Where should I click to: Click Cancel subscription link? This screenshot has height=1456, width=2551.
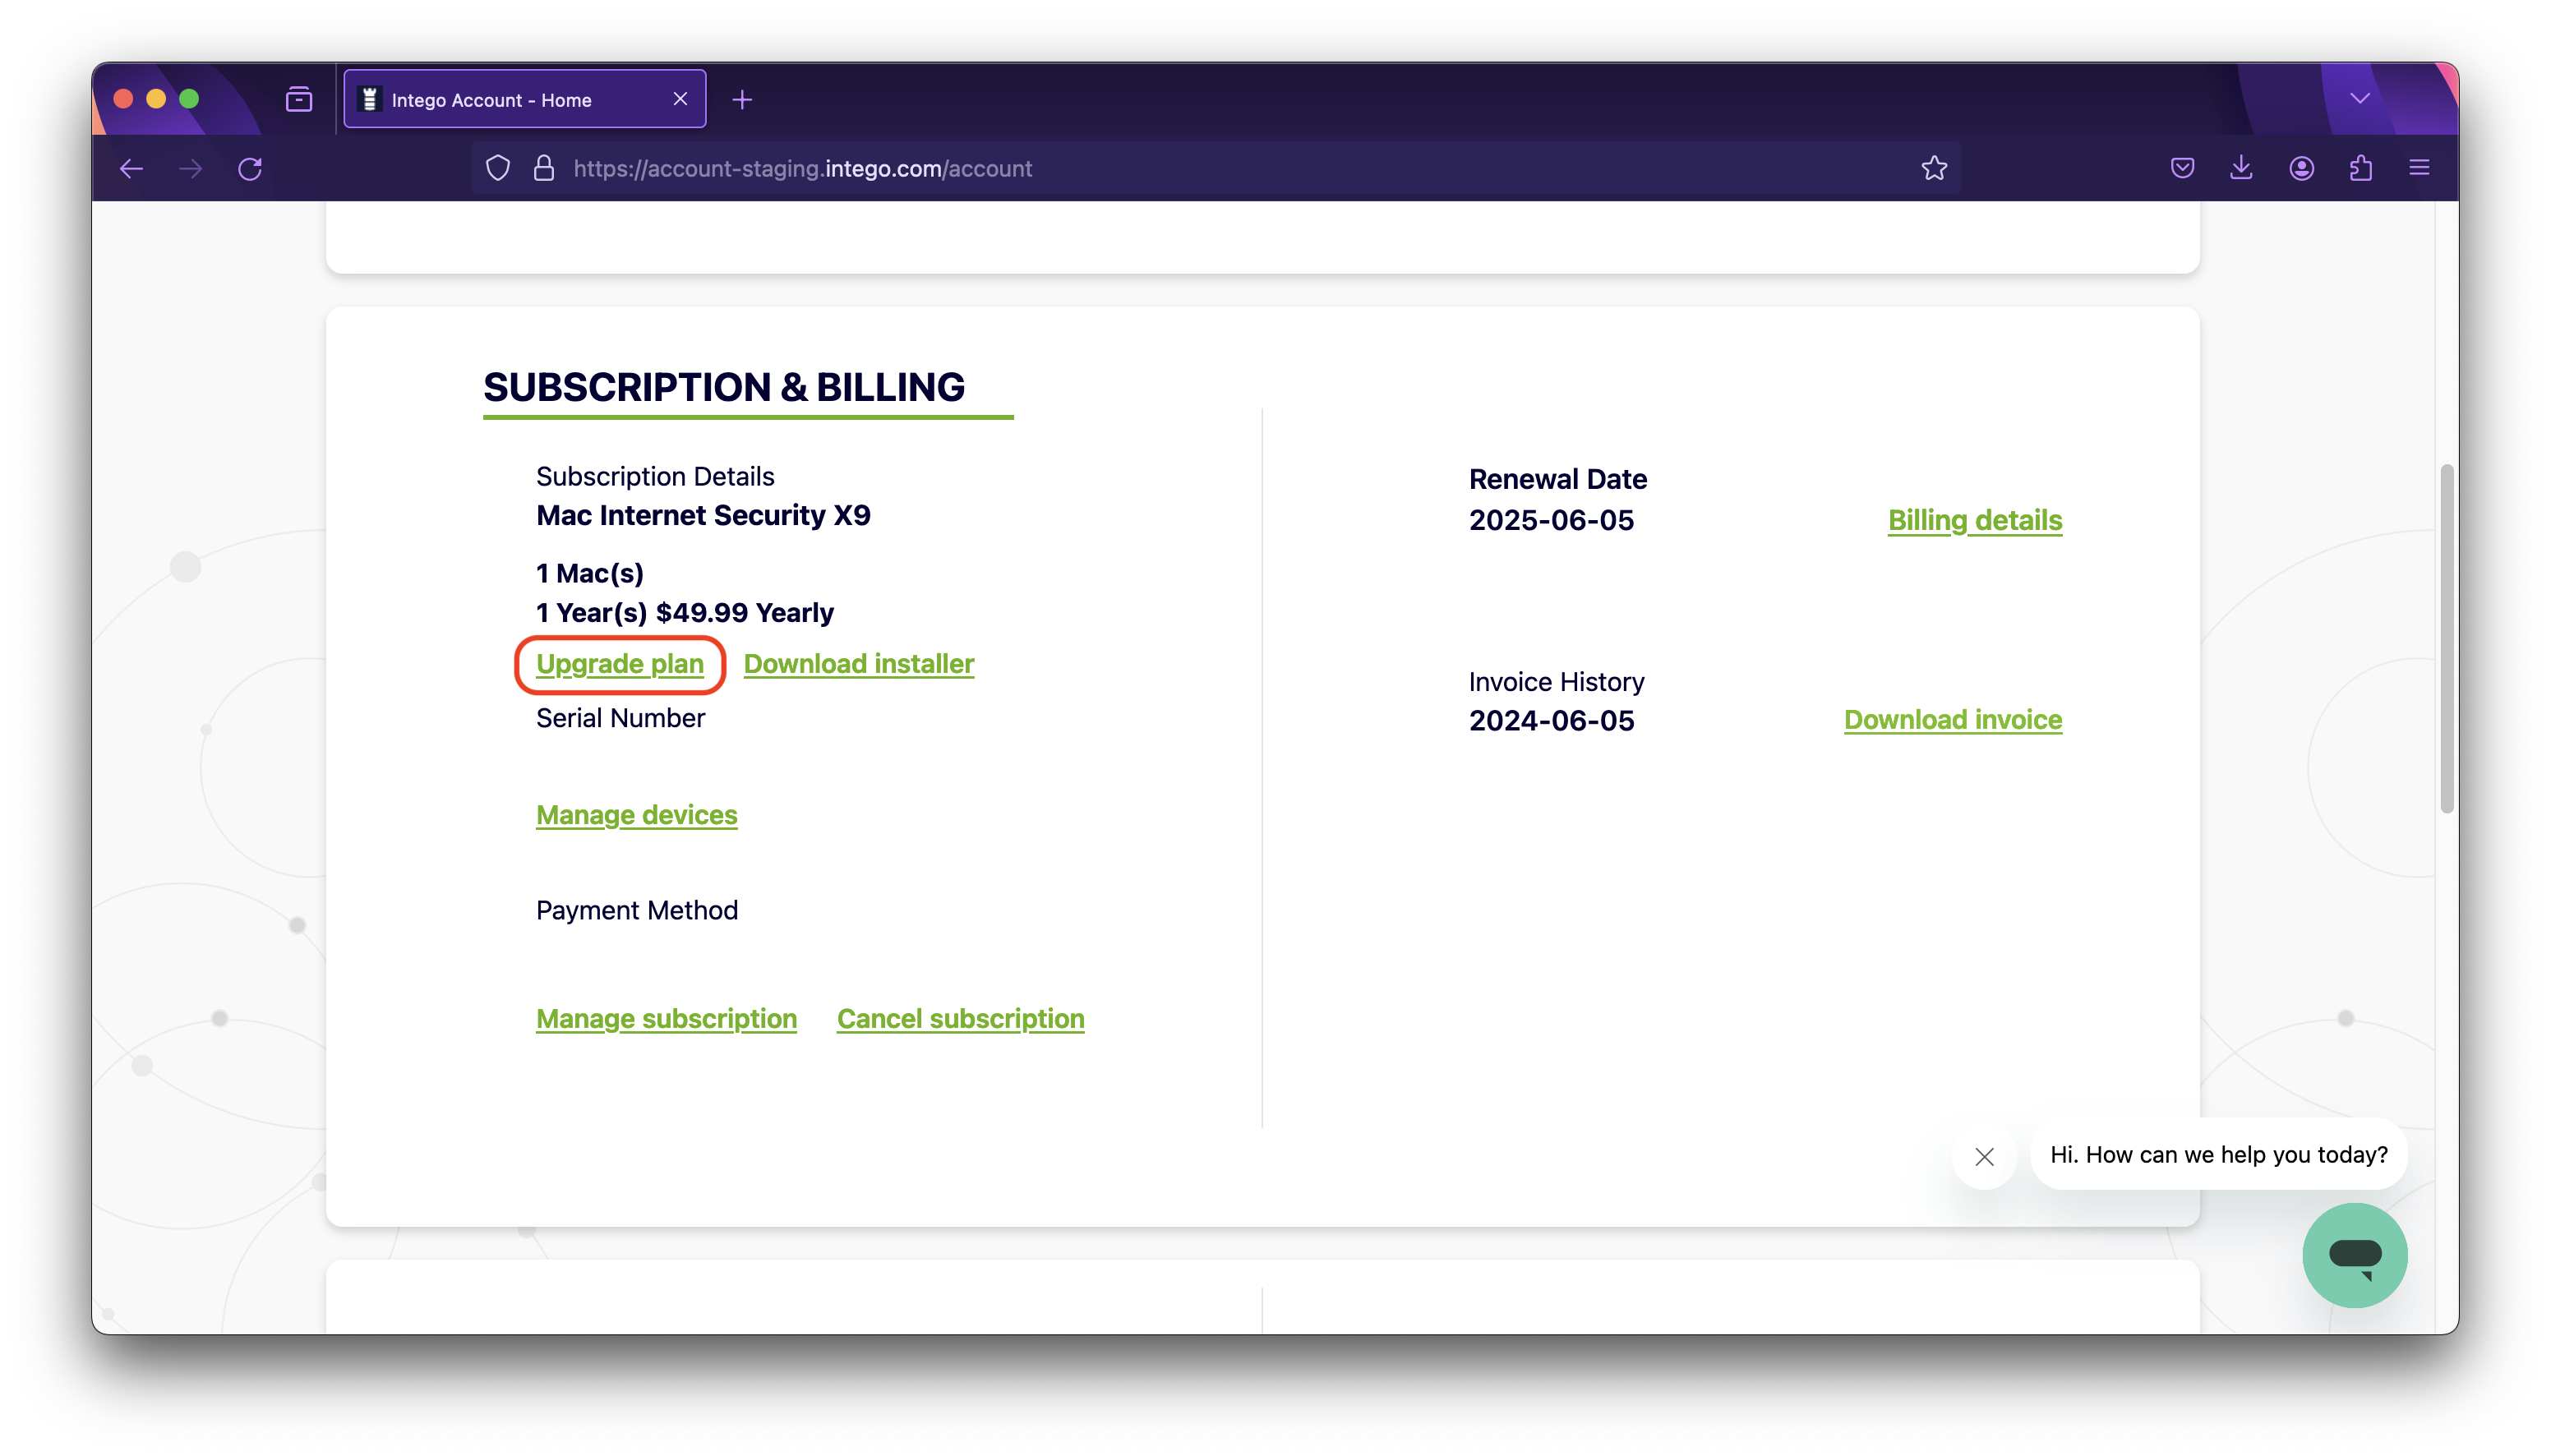pos(960,1019)
